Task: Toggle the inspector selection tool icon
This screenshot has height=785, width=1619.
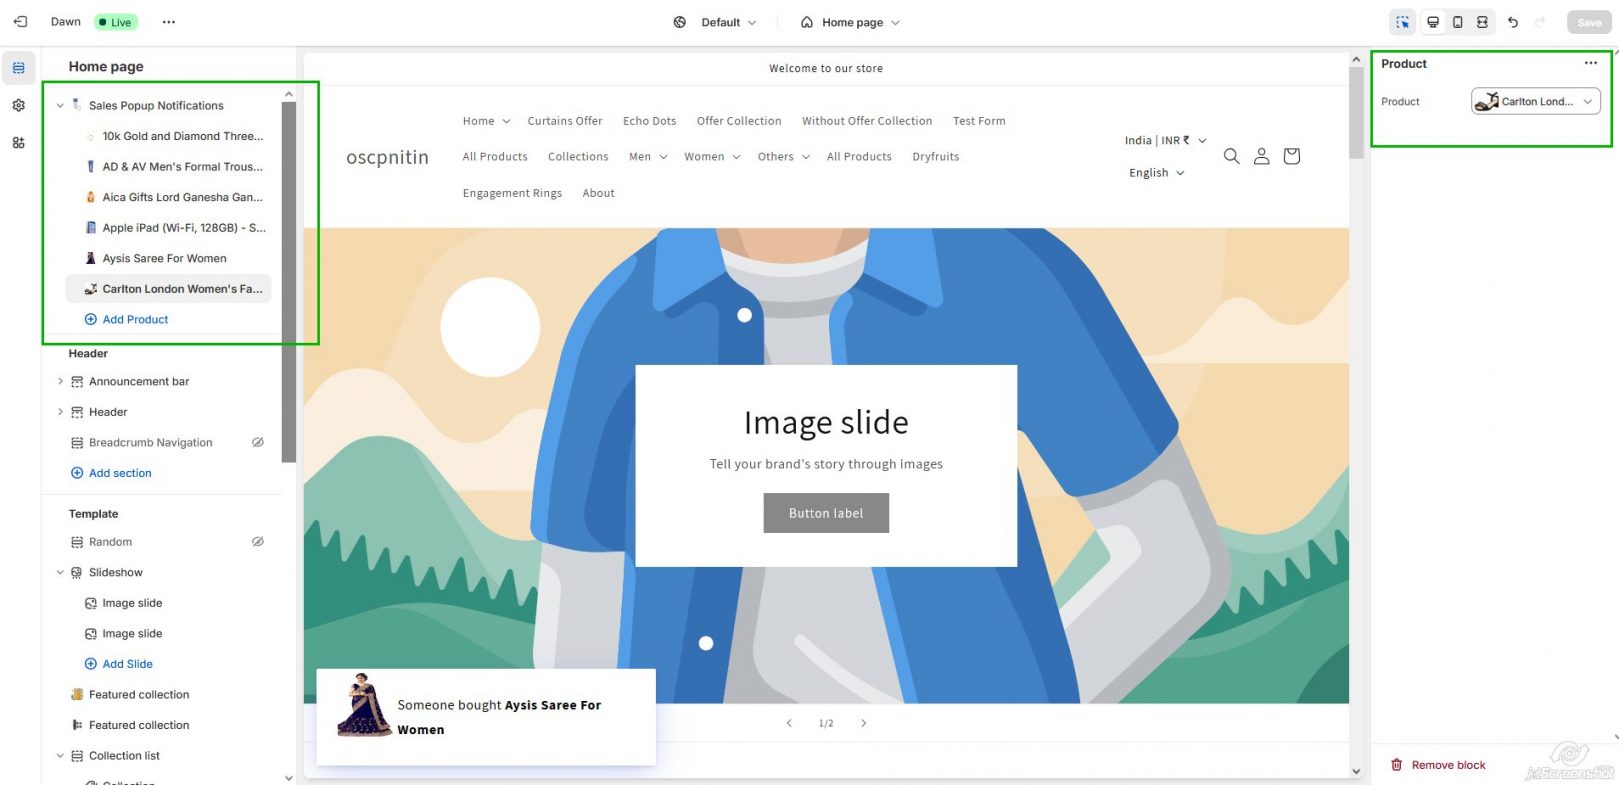Action: click(1402, 22)
